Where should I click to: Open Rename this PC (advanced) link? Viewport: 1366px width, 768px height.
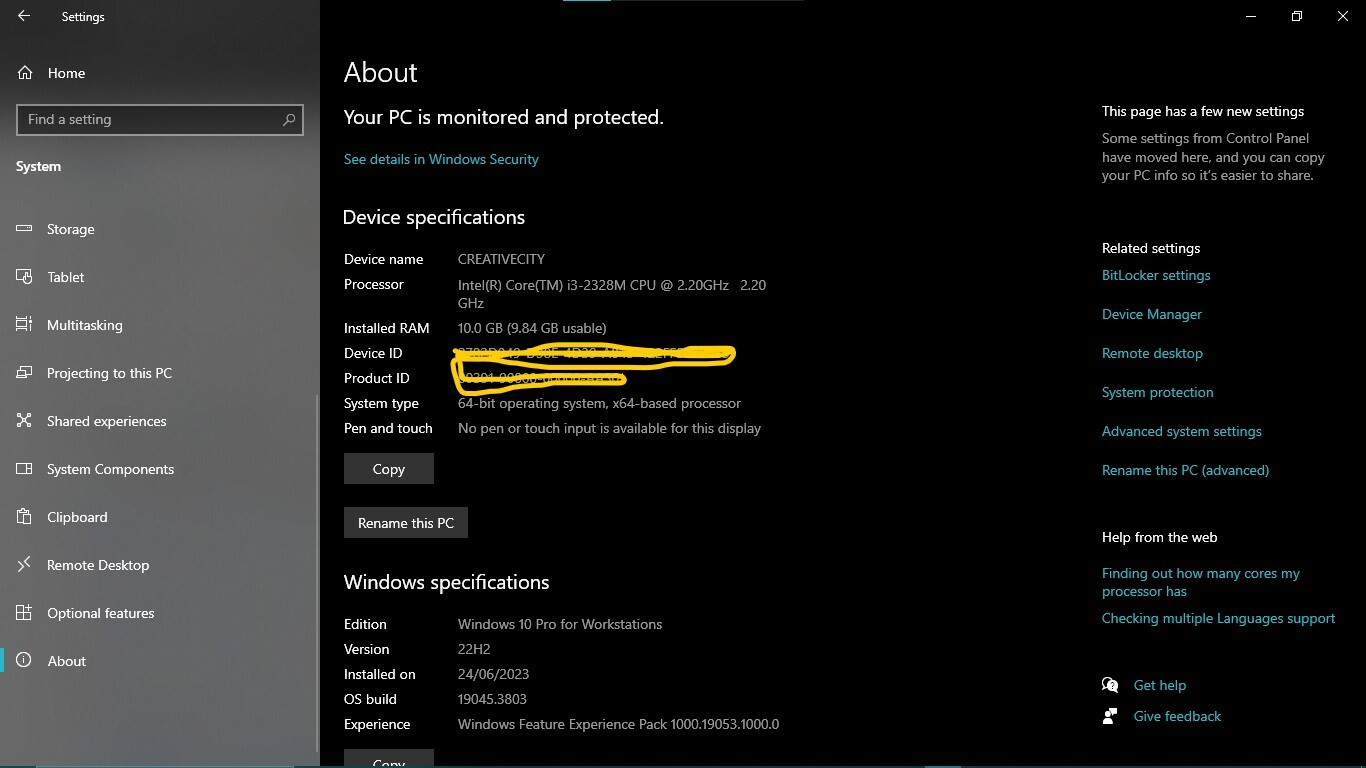[1185, 470]
